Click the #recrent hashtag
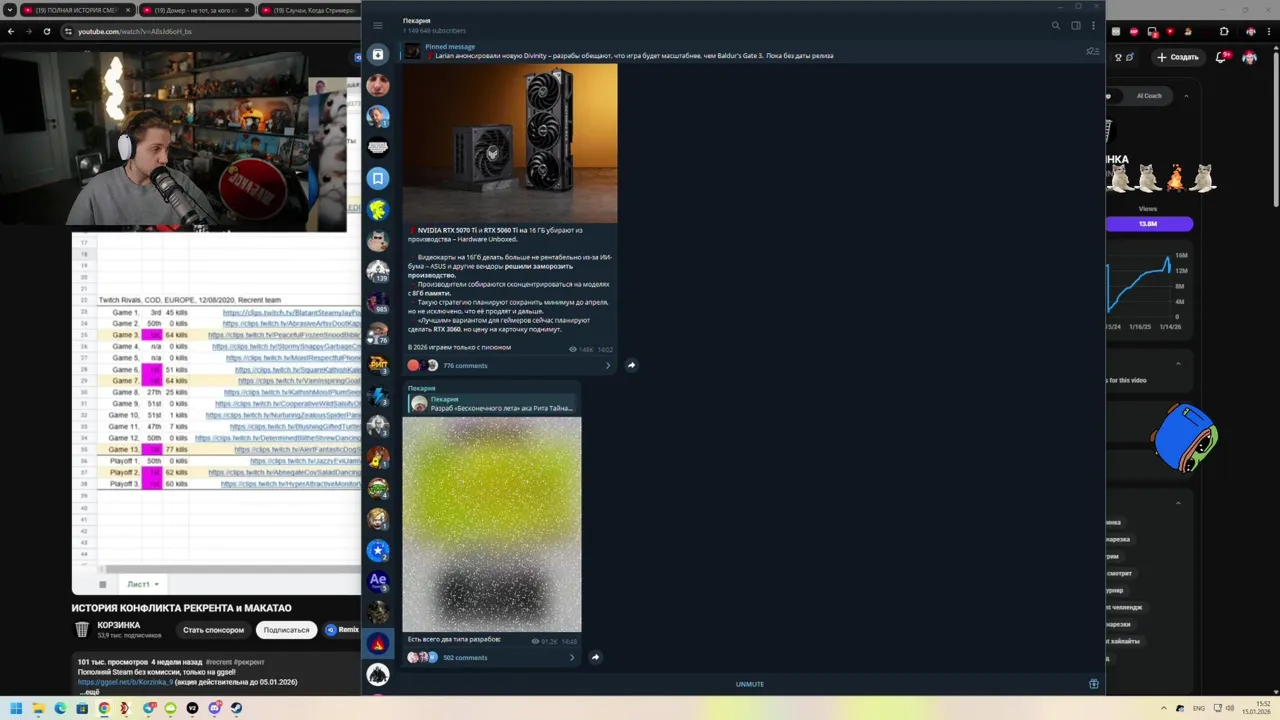1280x720 pixels. (220, 662)
